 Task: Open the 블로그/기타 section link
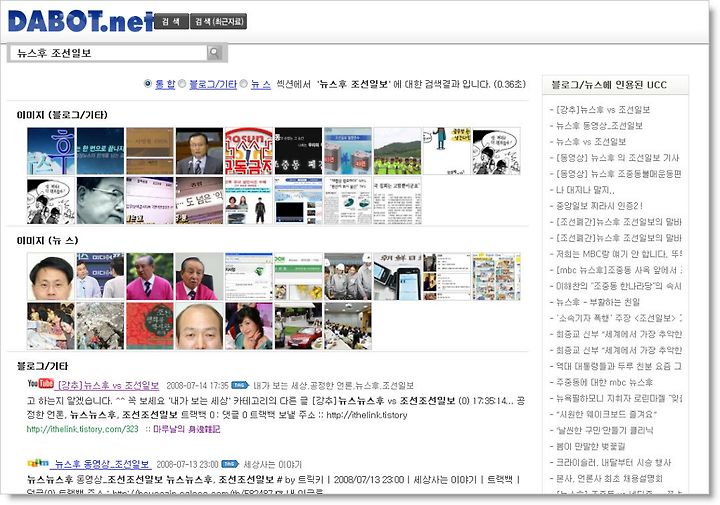pyautogui.click(x=213, y=84)
